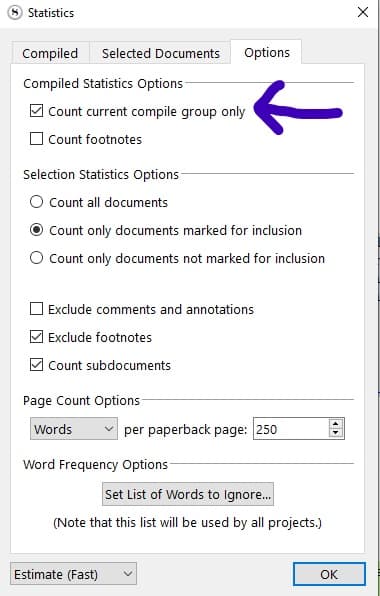The height and width of the screenshot is (596, 380).
Task: Open the Selected Documents tab
Action: (160, 53)
